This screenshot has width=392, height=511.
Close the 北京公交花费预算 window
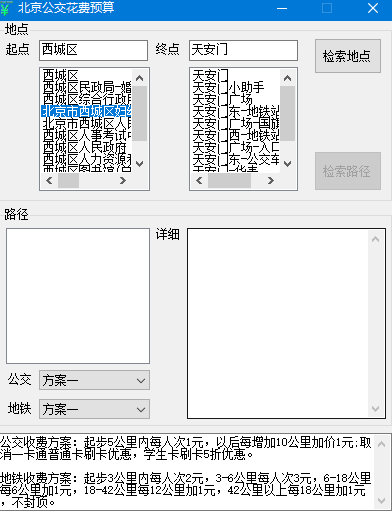point(373,8)
